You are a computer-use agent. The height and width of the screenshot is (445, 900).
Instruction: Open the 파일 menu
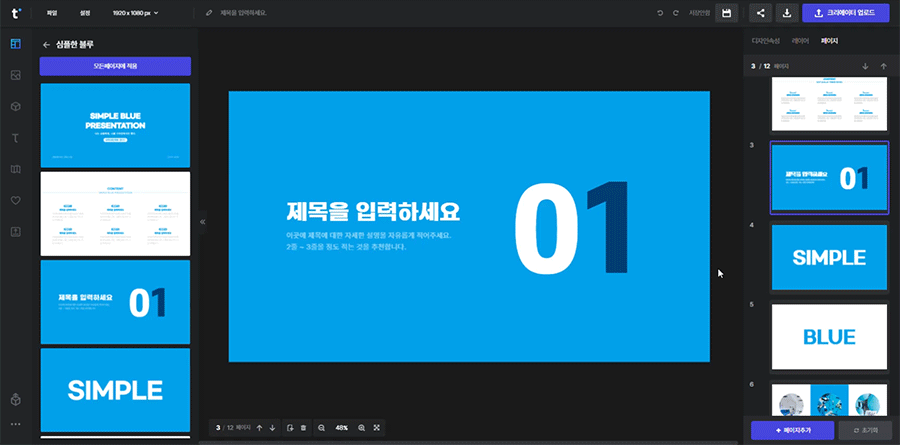pyautogui.click(x=51, y=13)
